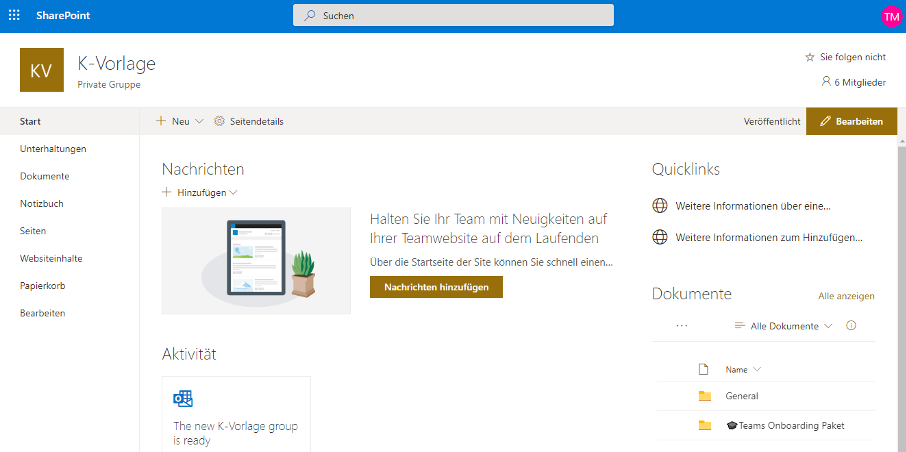Open the Alle Dokumente view dropdown

tap(782, 326)
